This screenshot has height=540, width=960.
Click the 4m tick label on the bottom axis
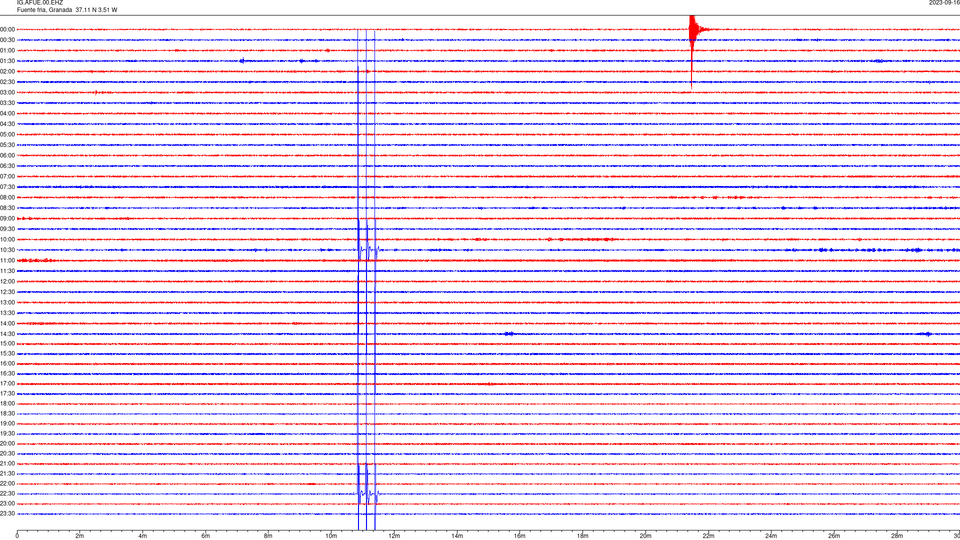click(x=143, y=536)
